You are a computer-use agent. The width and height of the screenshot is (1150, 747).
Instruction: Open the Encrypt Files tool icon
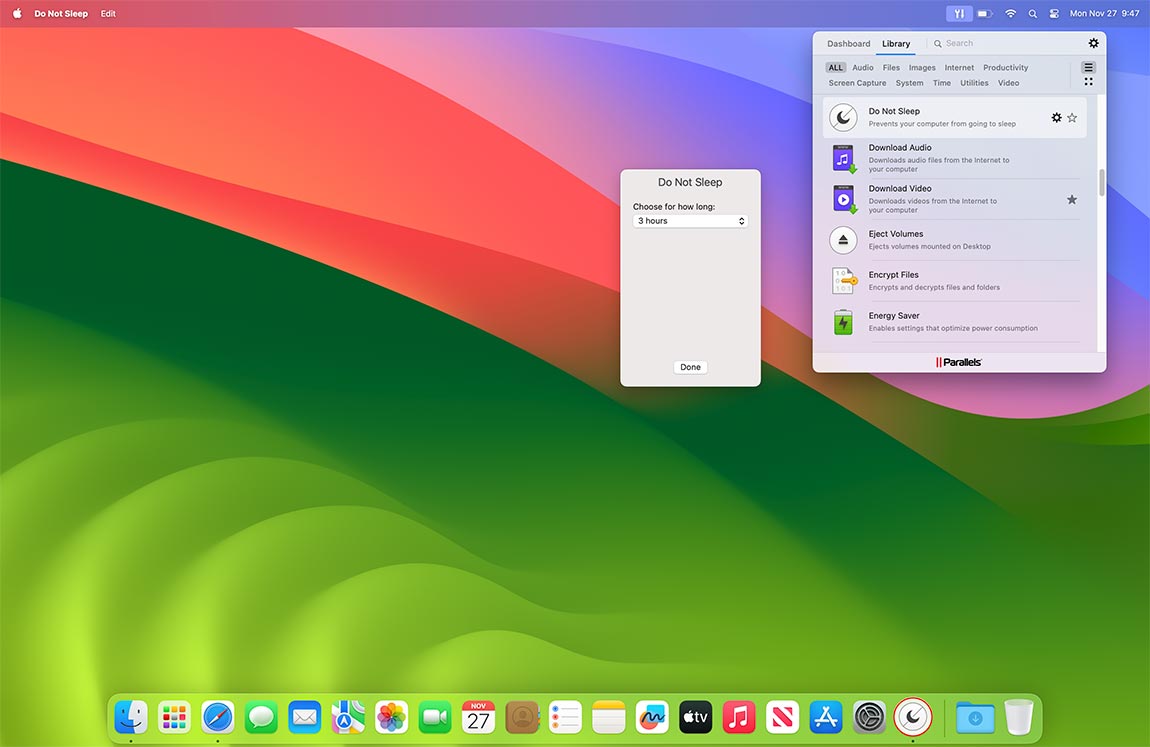click(x=844, y=281)
